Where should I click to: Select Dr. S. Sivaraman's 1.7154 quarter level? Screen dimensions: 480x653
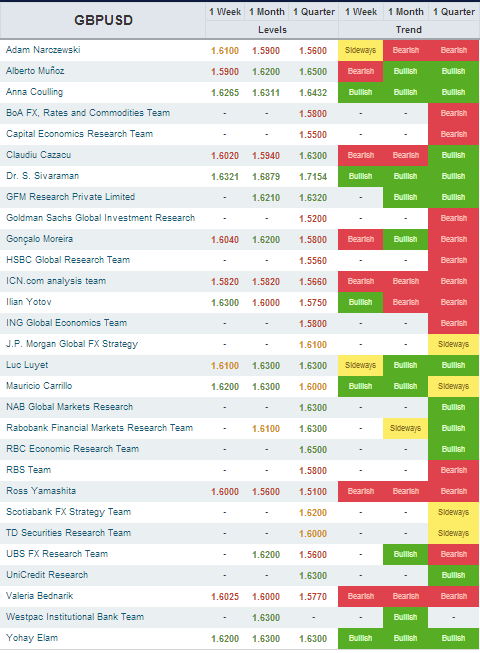coord(313,177)
